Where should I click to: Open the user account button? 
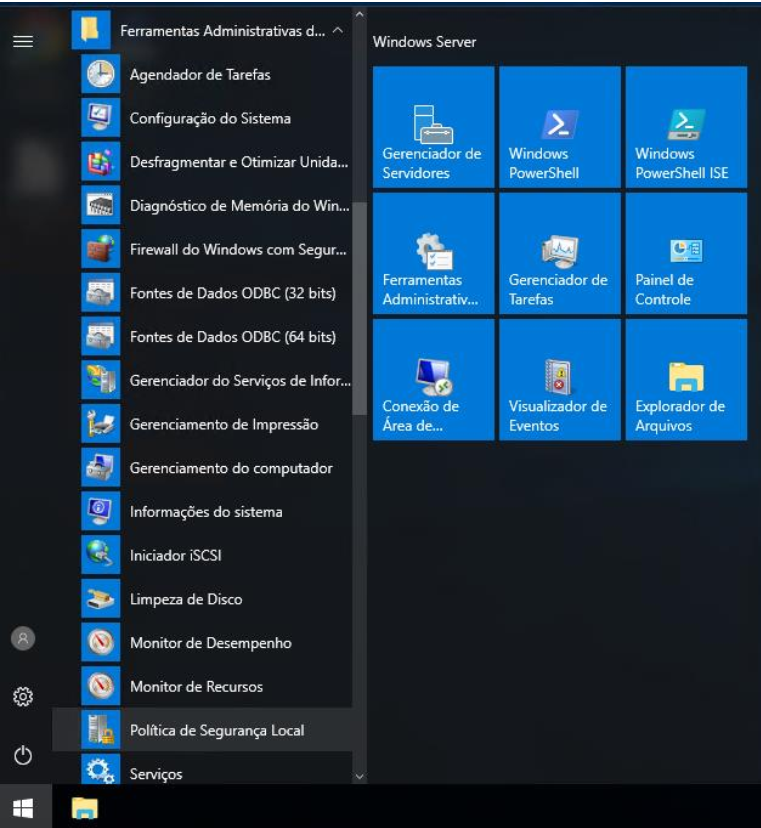(23, 638)
